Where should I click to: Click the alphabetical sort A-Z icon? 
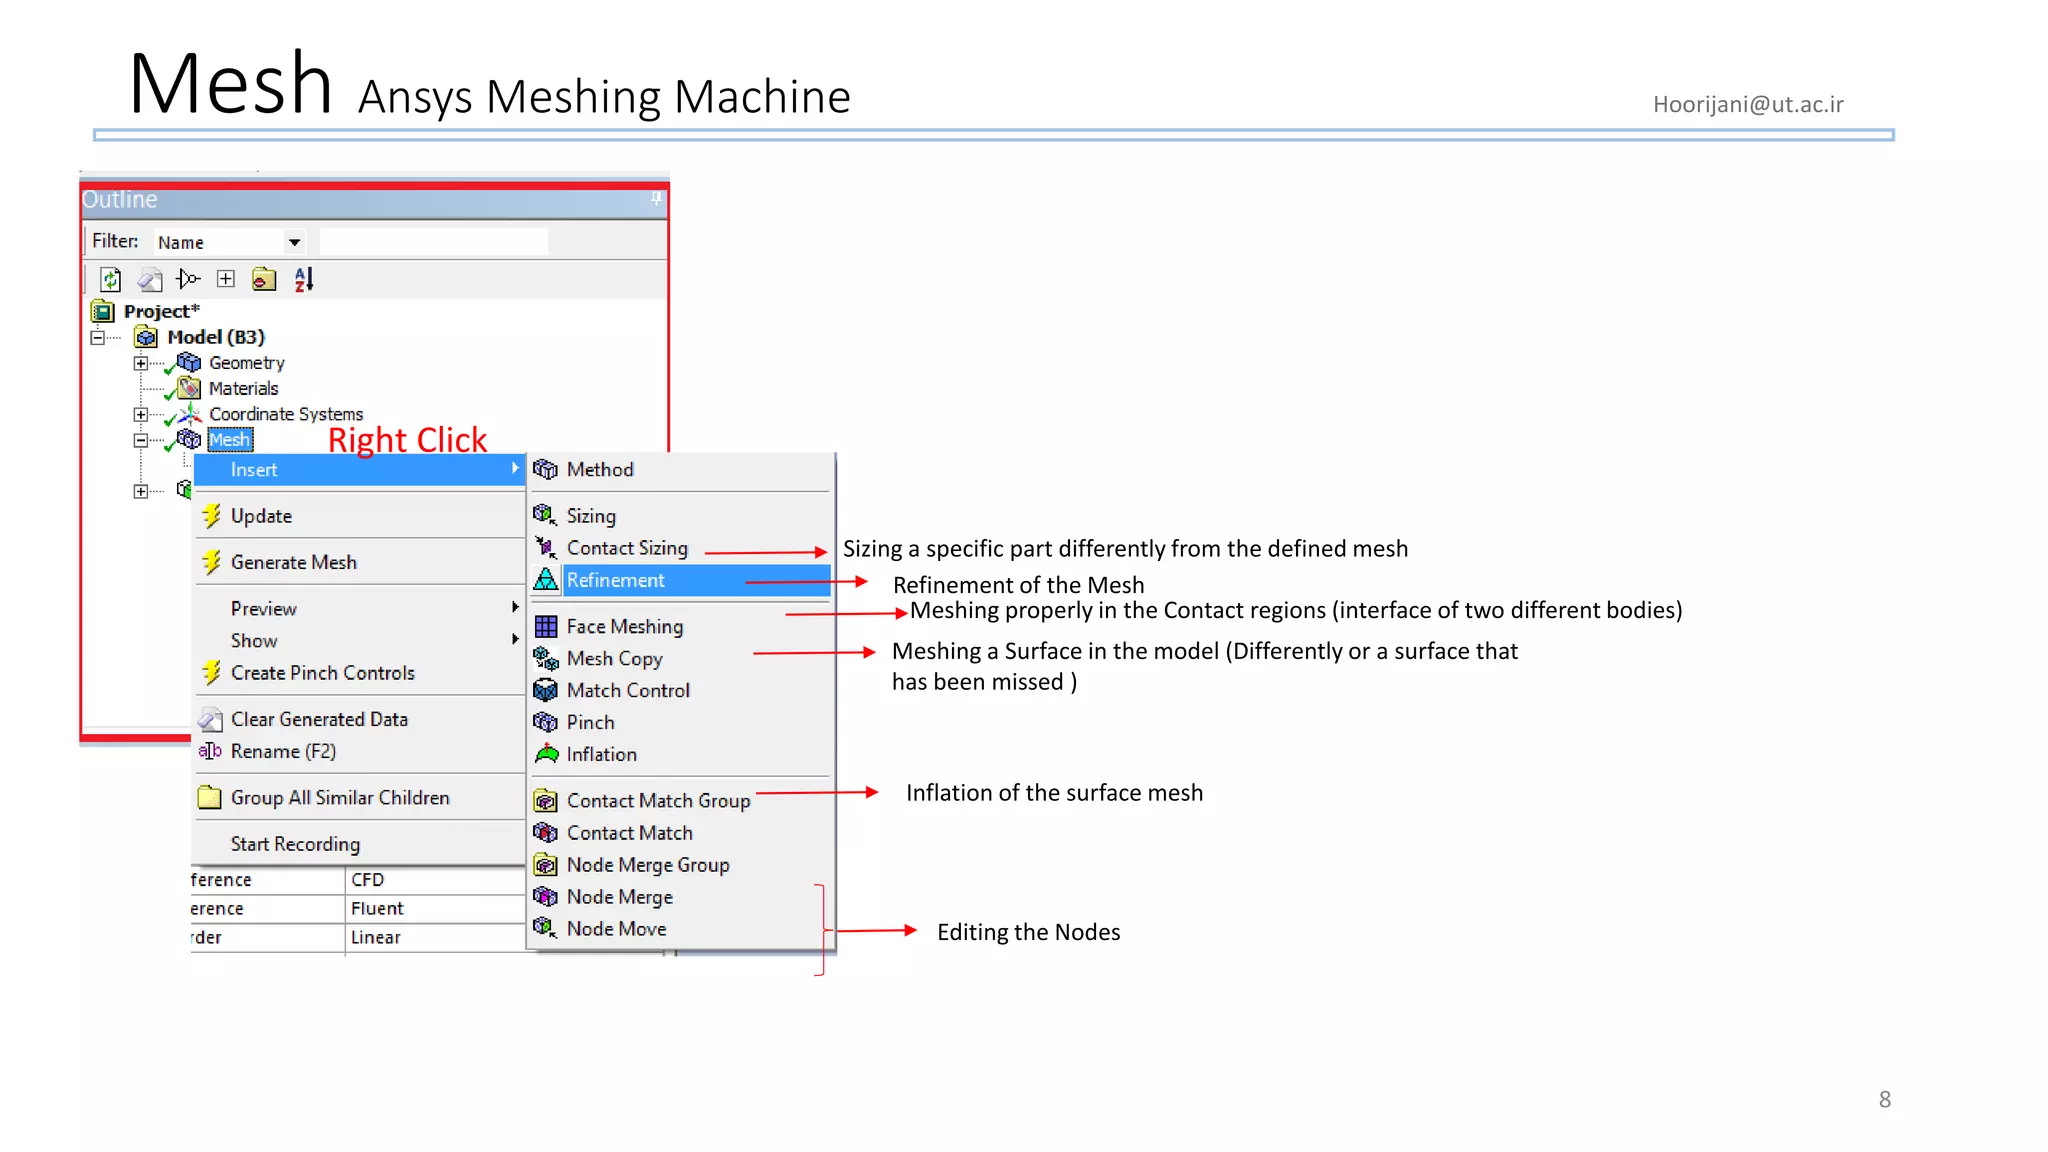pos(304,280)
